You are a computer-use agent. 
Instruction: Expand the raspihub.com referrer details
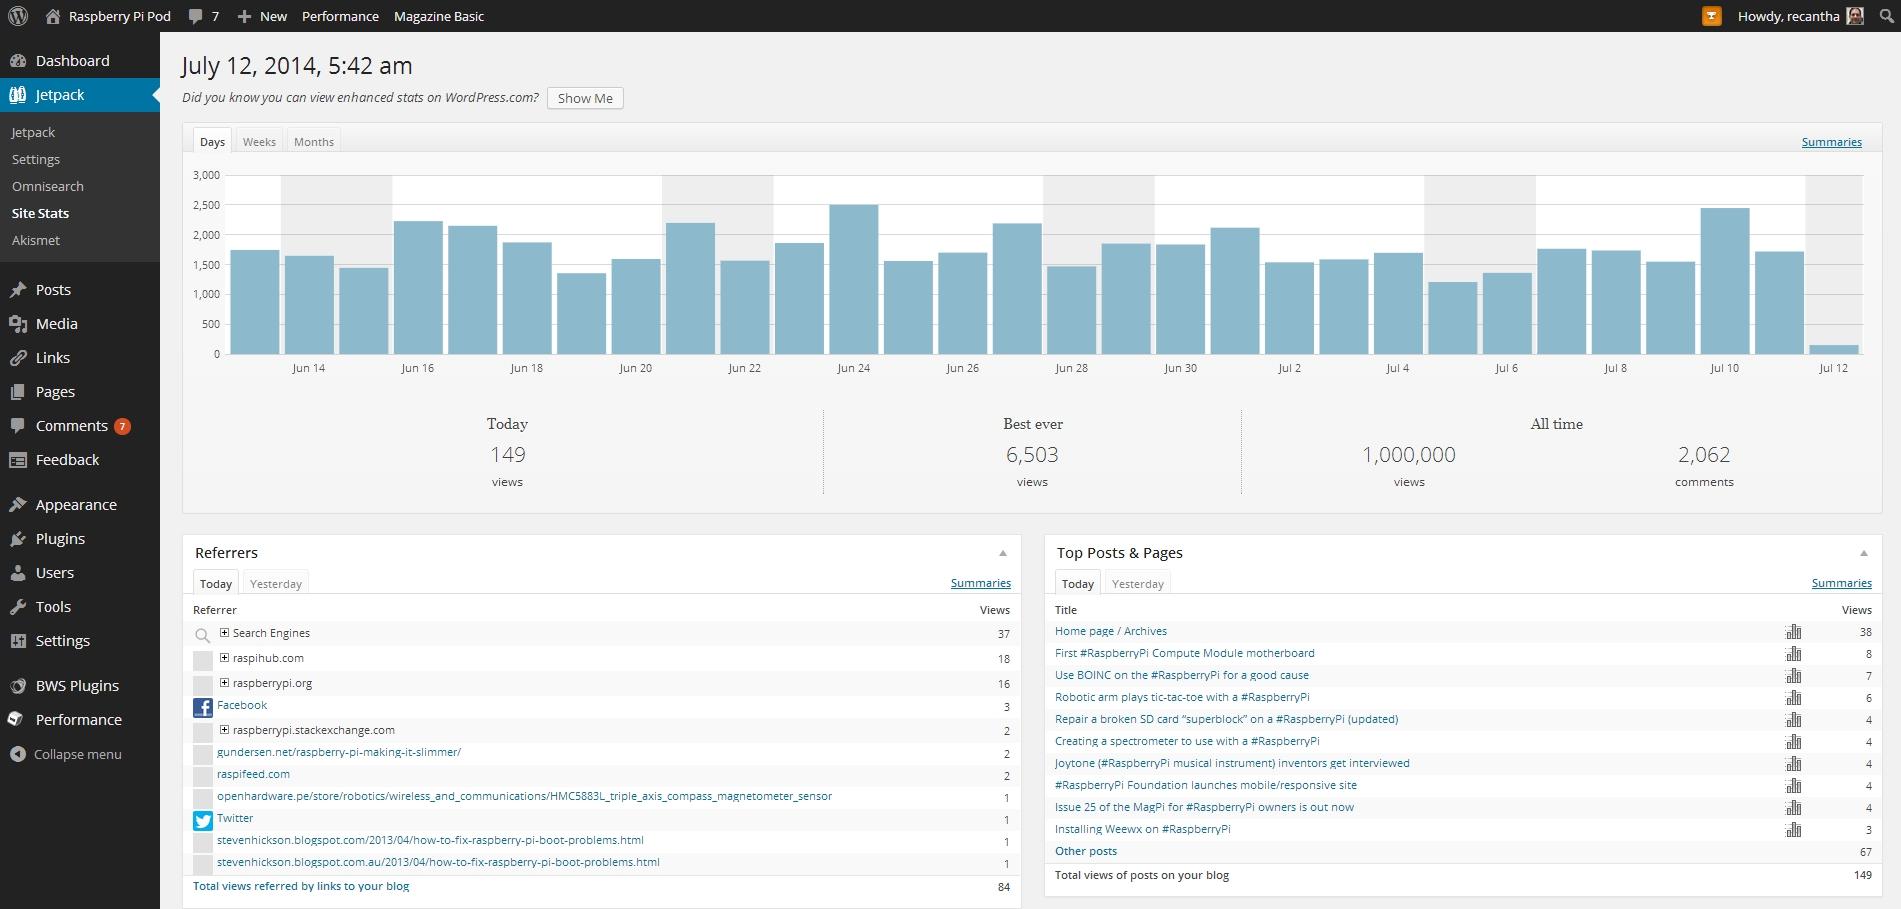coord(224,658)
